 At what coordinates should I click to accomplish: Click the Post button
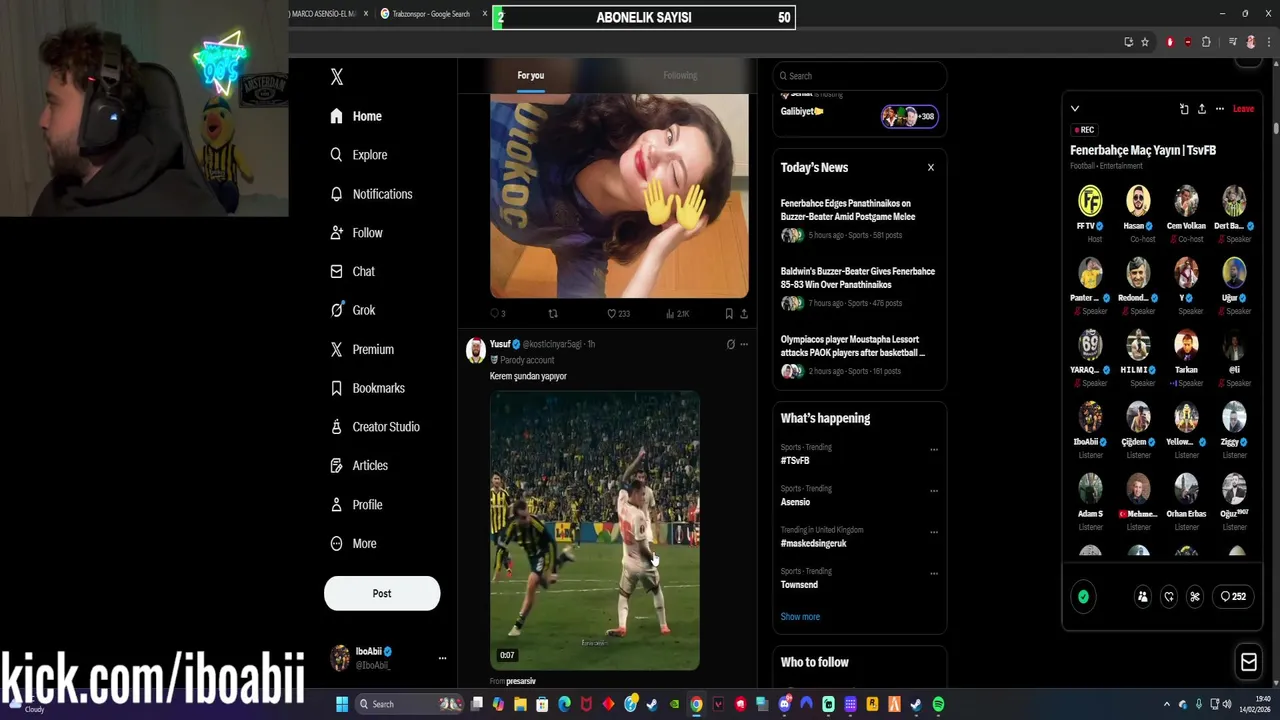point(382,593)
